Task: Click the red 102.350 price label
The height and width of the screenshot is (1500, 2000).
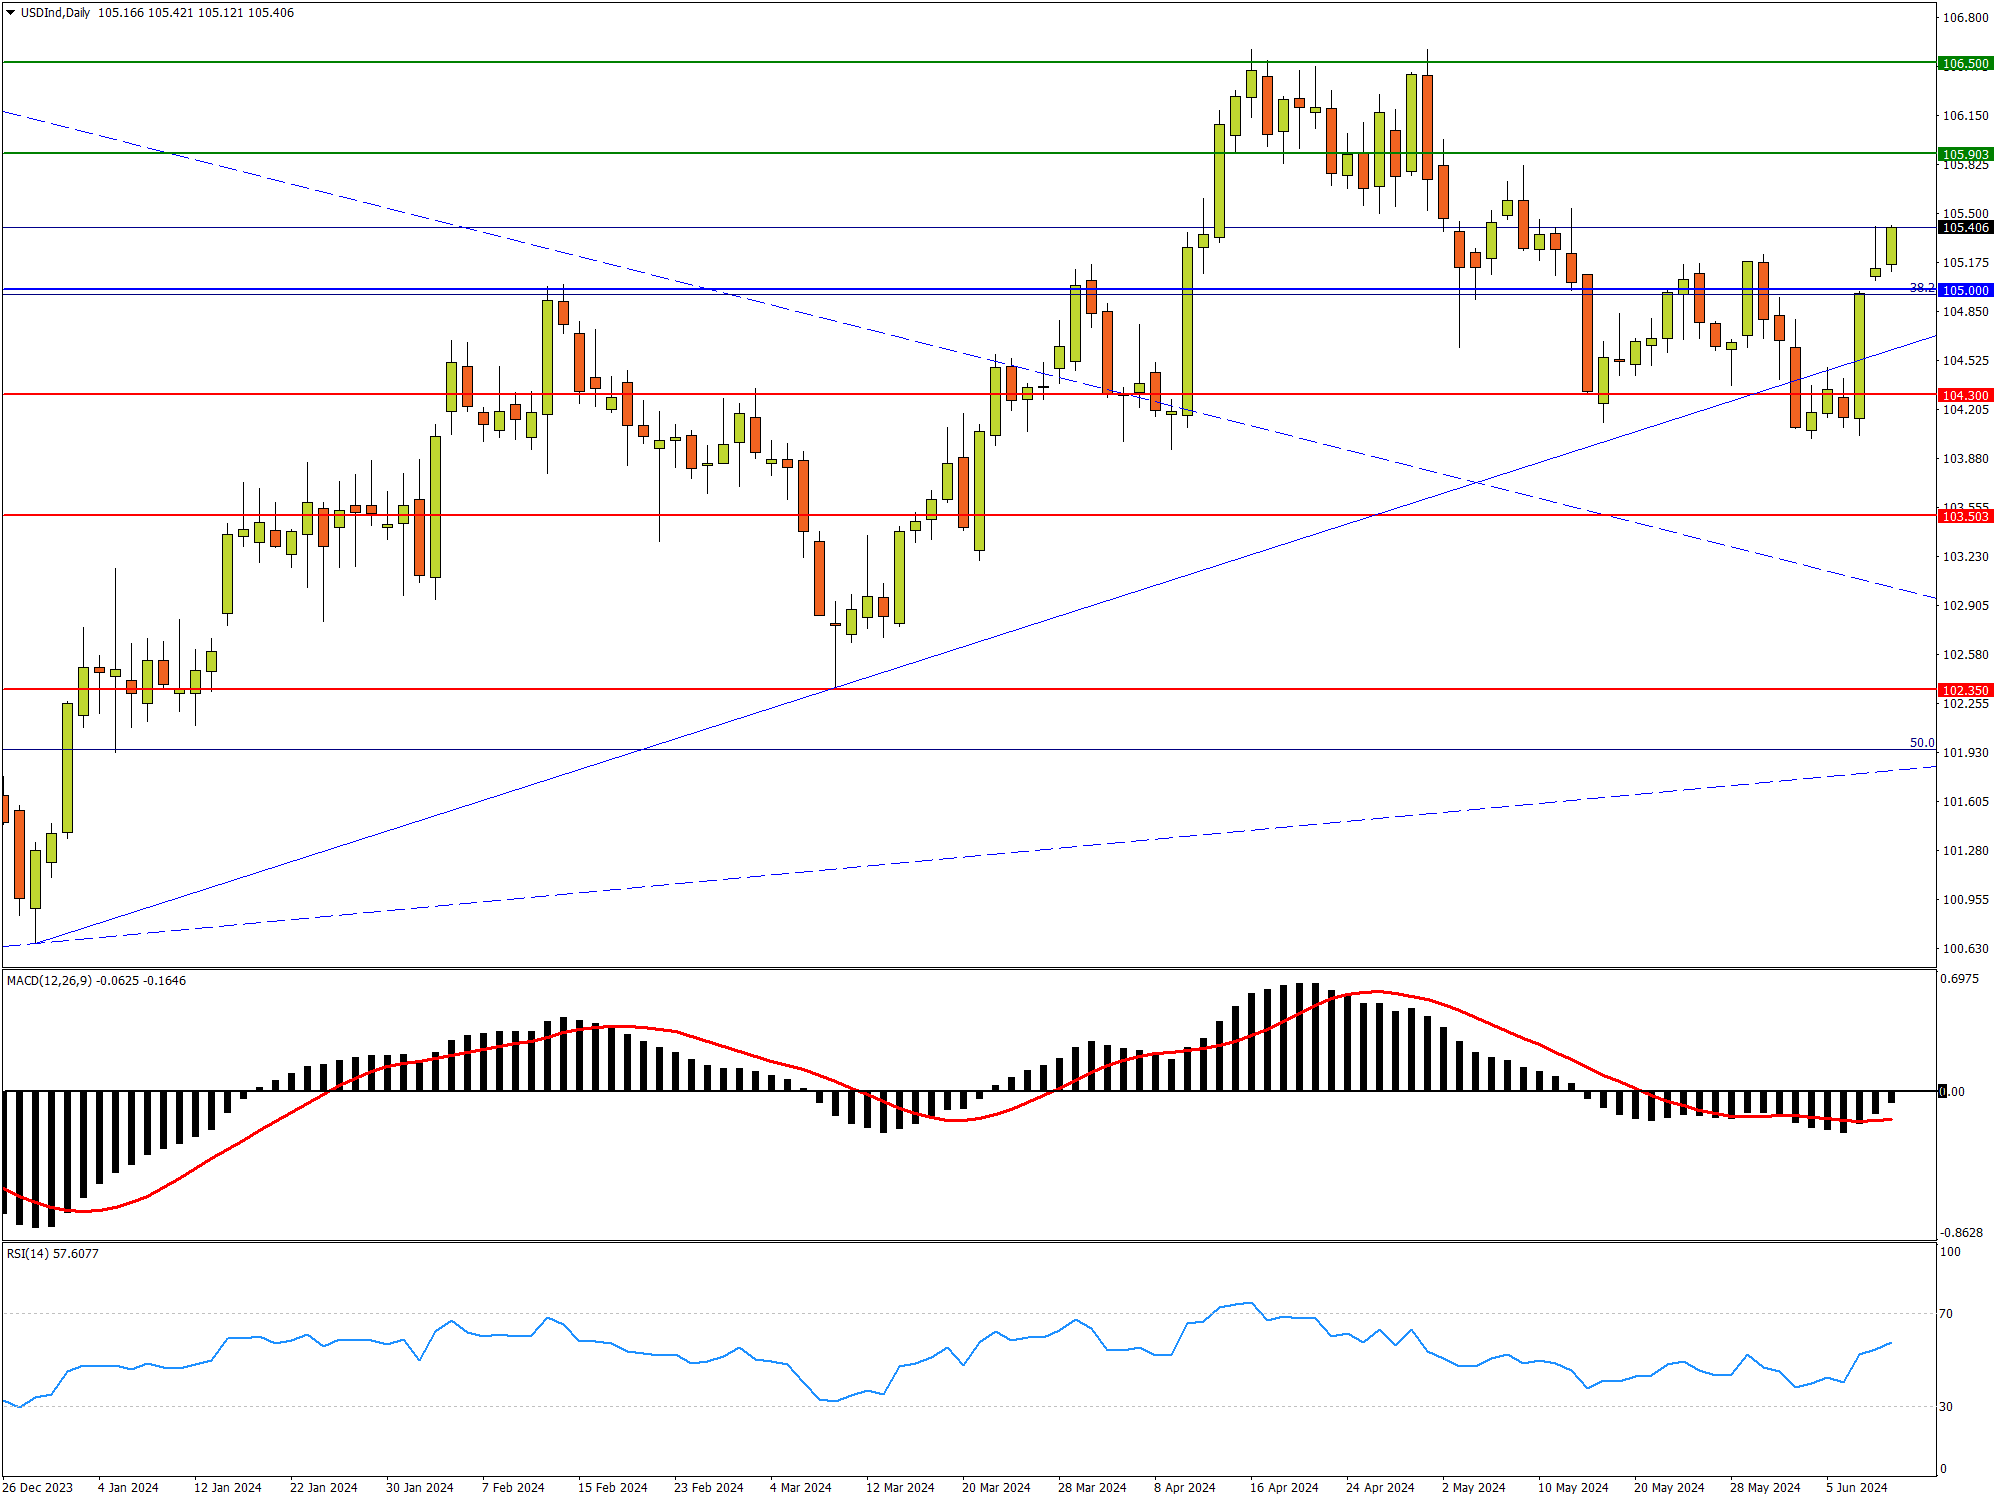Action: point(1965,690)
